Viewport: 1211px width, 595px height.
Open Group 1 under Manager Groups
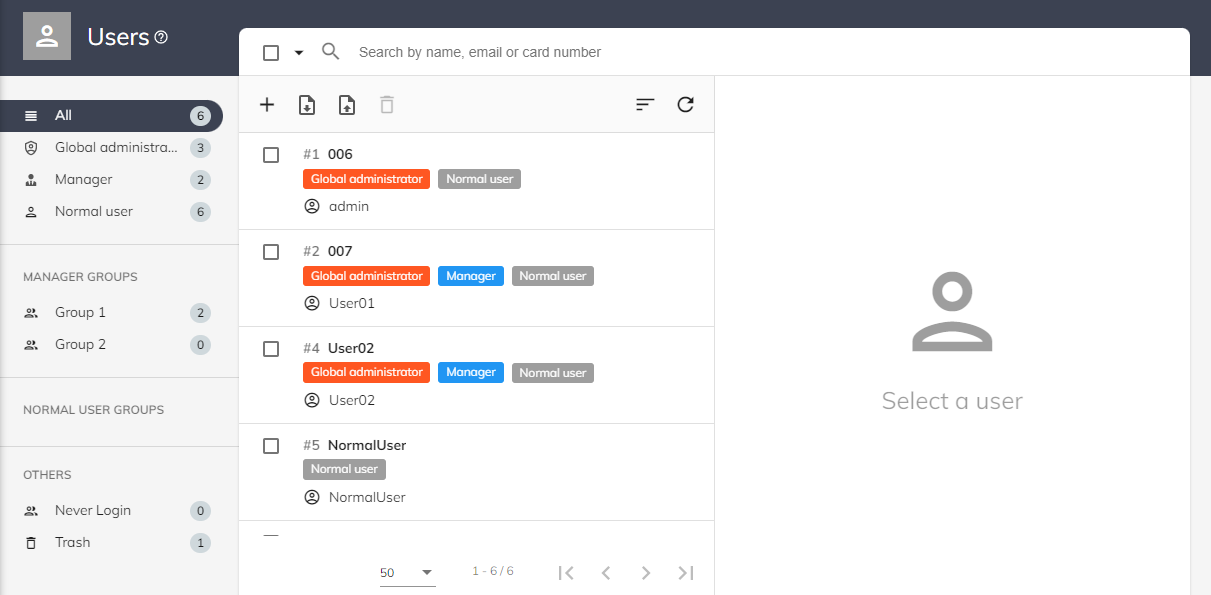click(x=80, y=313)
